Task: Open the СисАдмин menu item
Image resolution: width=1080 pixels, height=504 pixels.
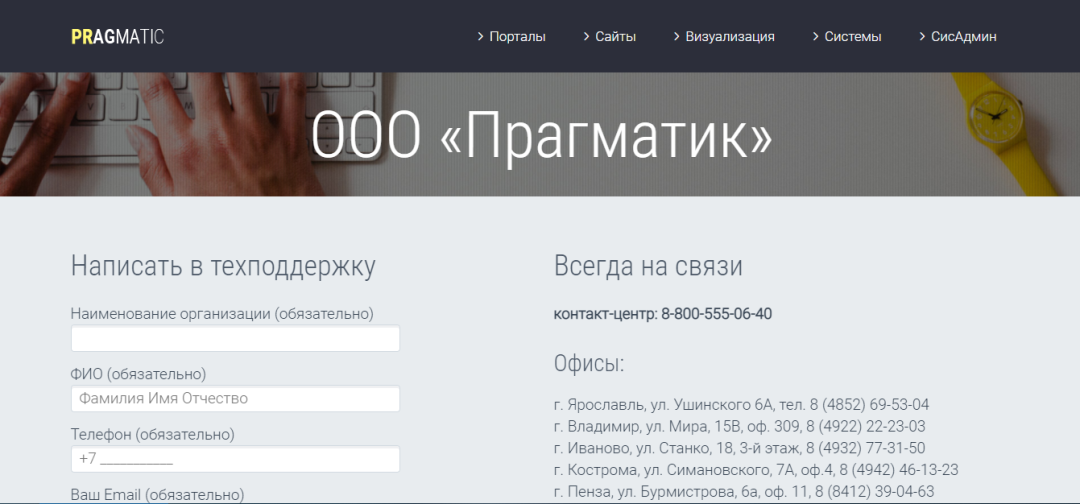Action: click(957, 36)
